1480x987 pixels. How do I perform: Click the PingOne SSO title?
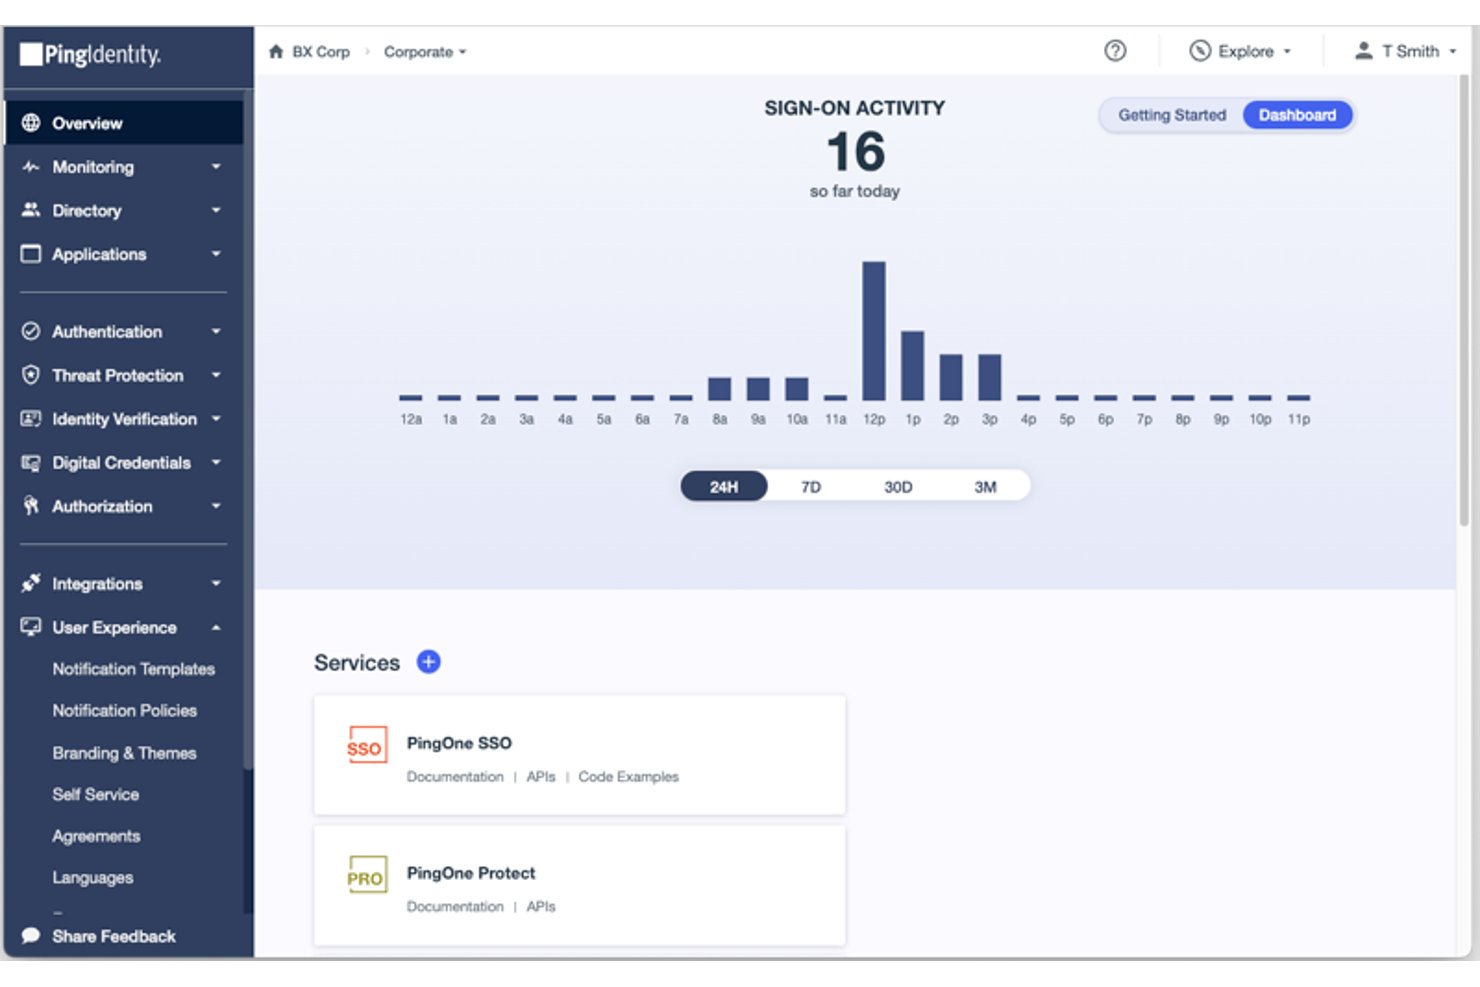(459, 743)
